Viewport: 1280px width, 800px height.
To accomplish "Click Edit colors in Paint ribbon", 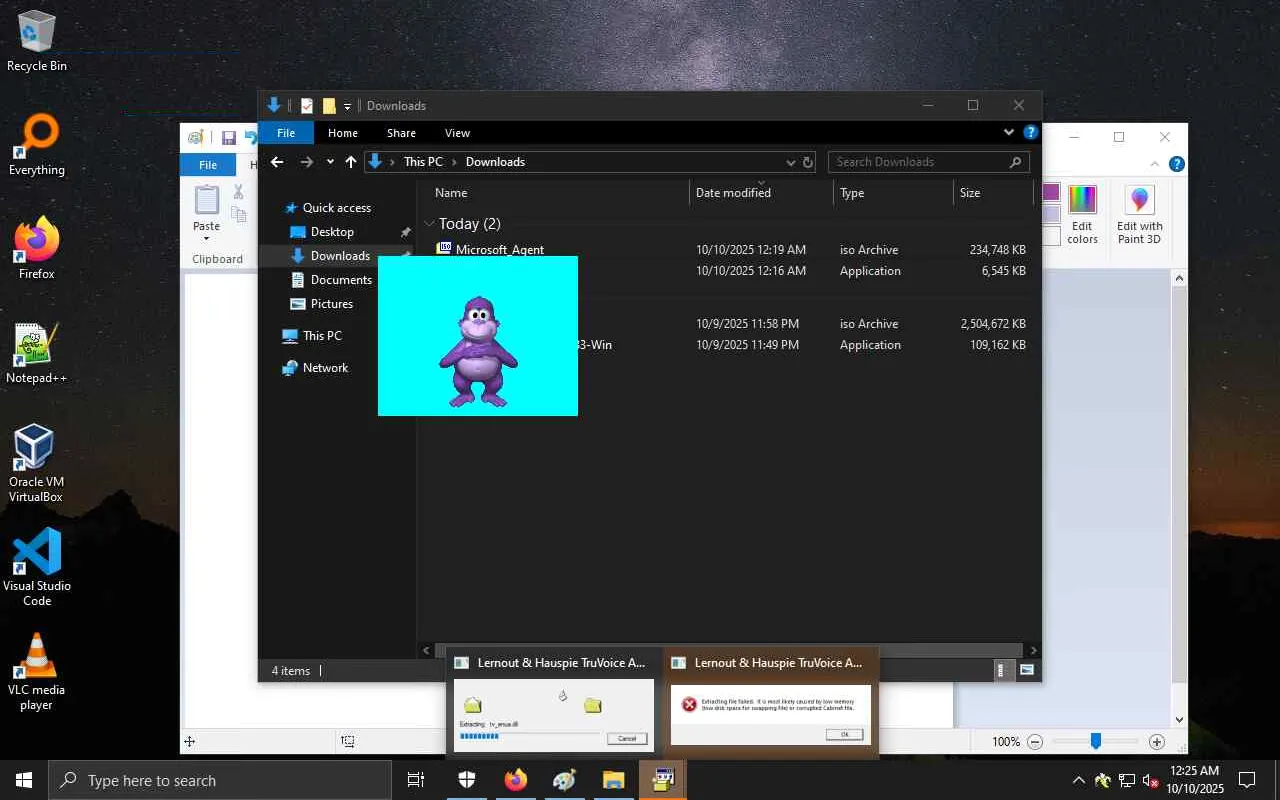I will [1082, 215].
